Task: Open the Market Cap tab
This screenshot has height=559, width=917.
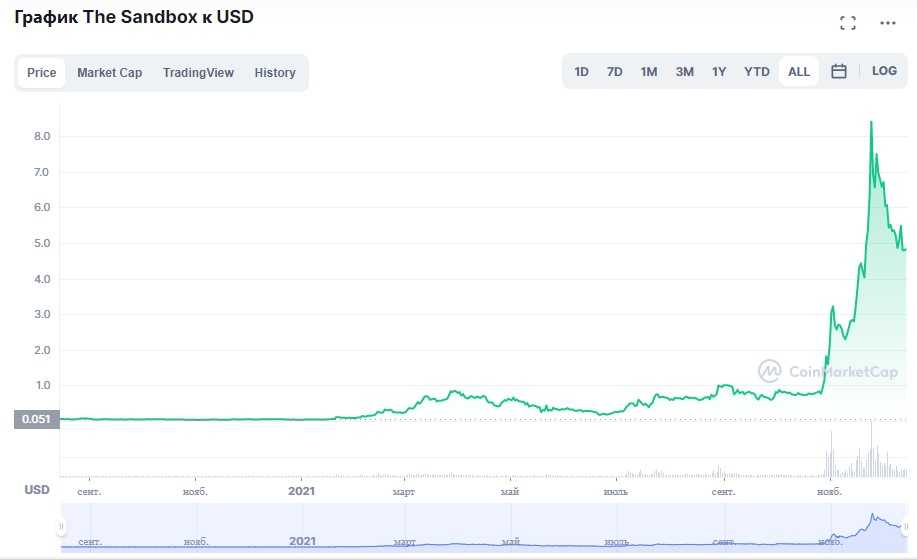Action: [x=110, y=73]
